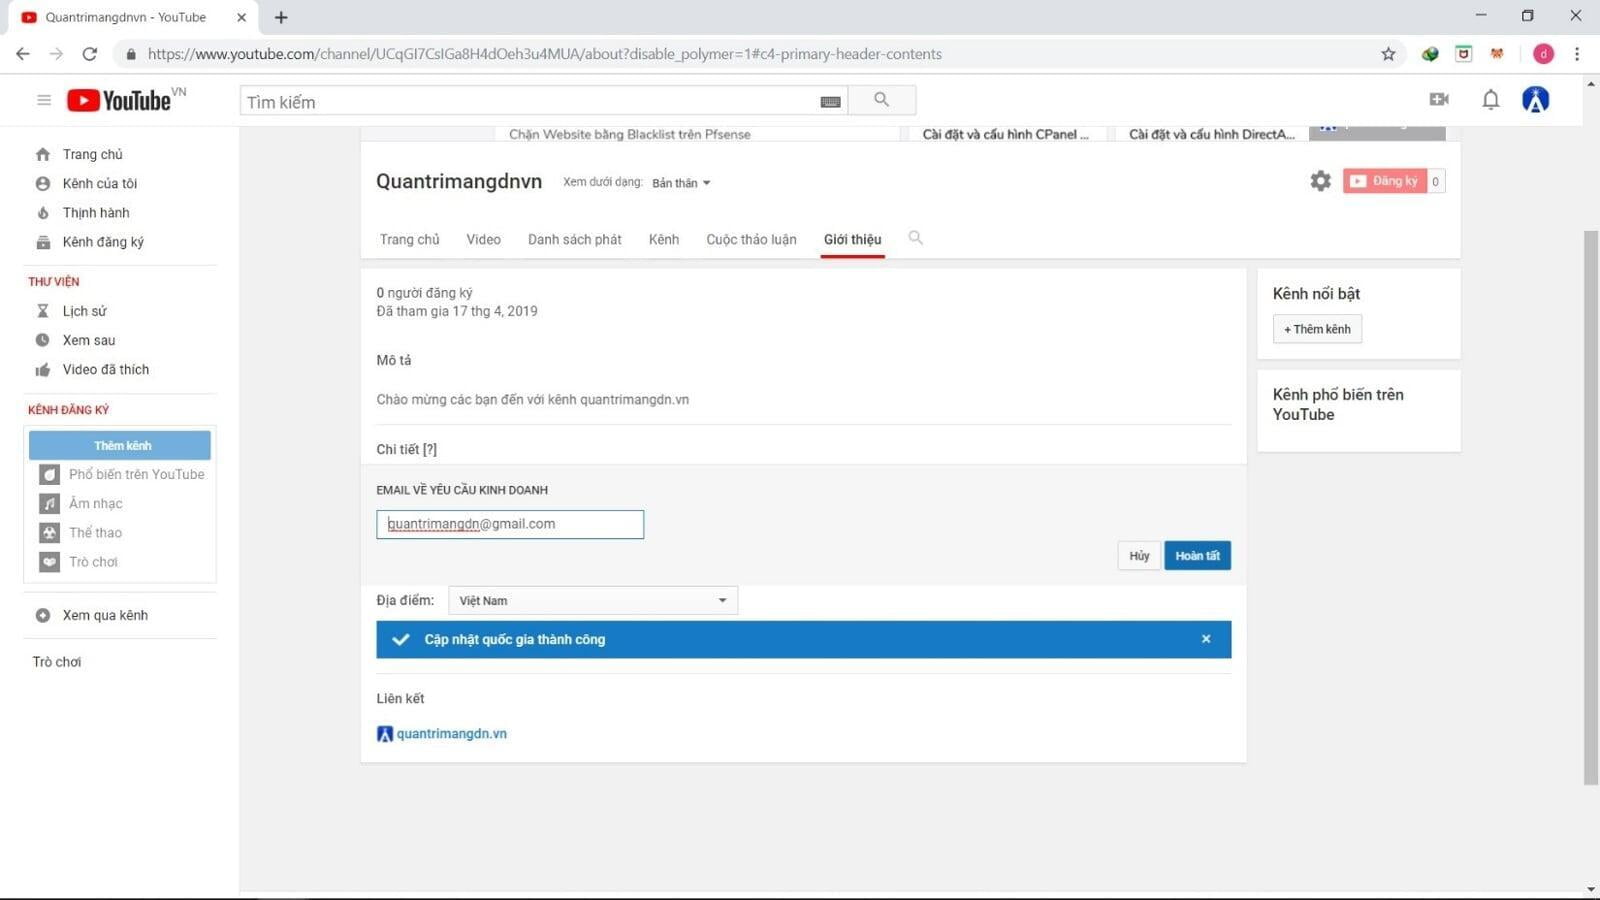Open Chrome's three-dot menu
This screenshot has height=900, width=1600.
(1577, 54)
